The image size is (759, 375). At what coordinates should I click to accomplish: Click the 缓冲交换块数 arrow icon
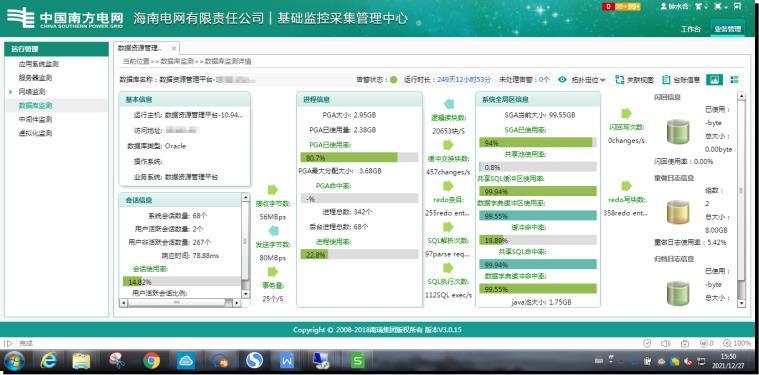[448, 145]
